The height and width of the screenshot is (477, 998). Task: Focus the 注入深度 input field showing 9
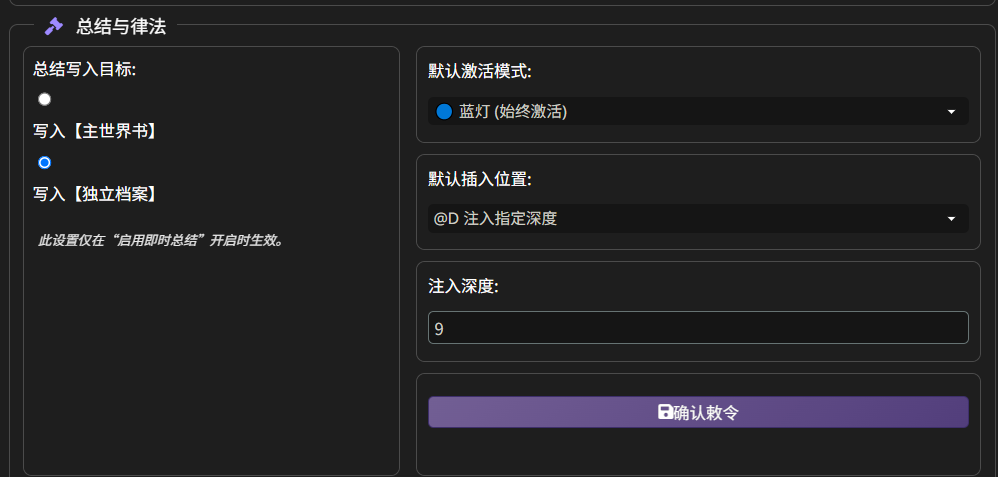click(x=697, y=327)
